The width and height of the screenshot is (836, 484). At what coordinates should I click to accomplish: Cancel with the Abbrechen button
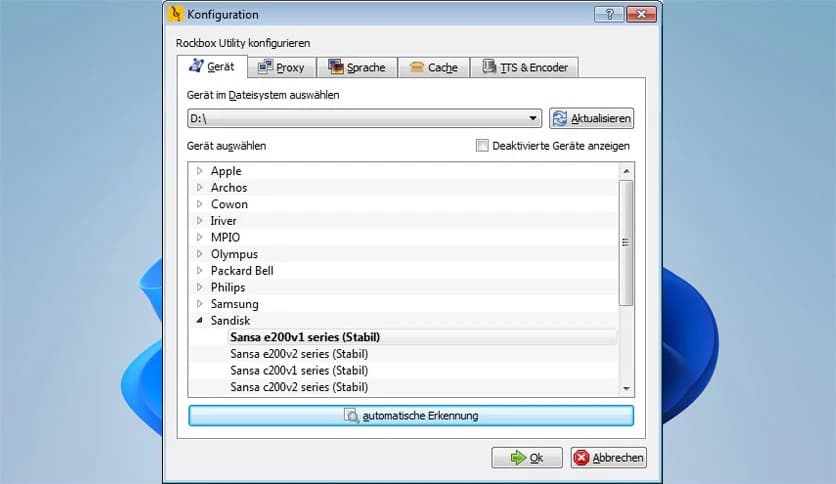point(608,457)
